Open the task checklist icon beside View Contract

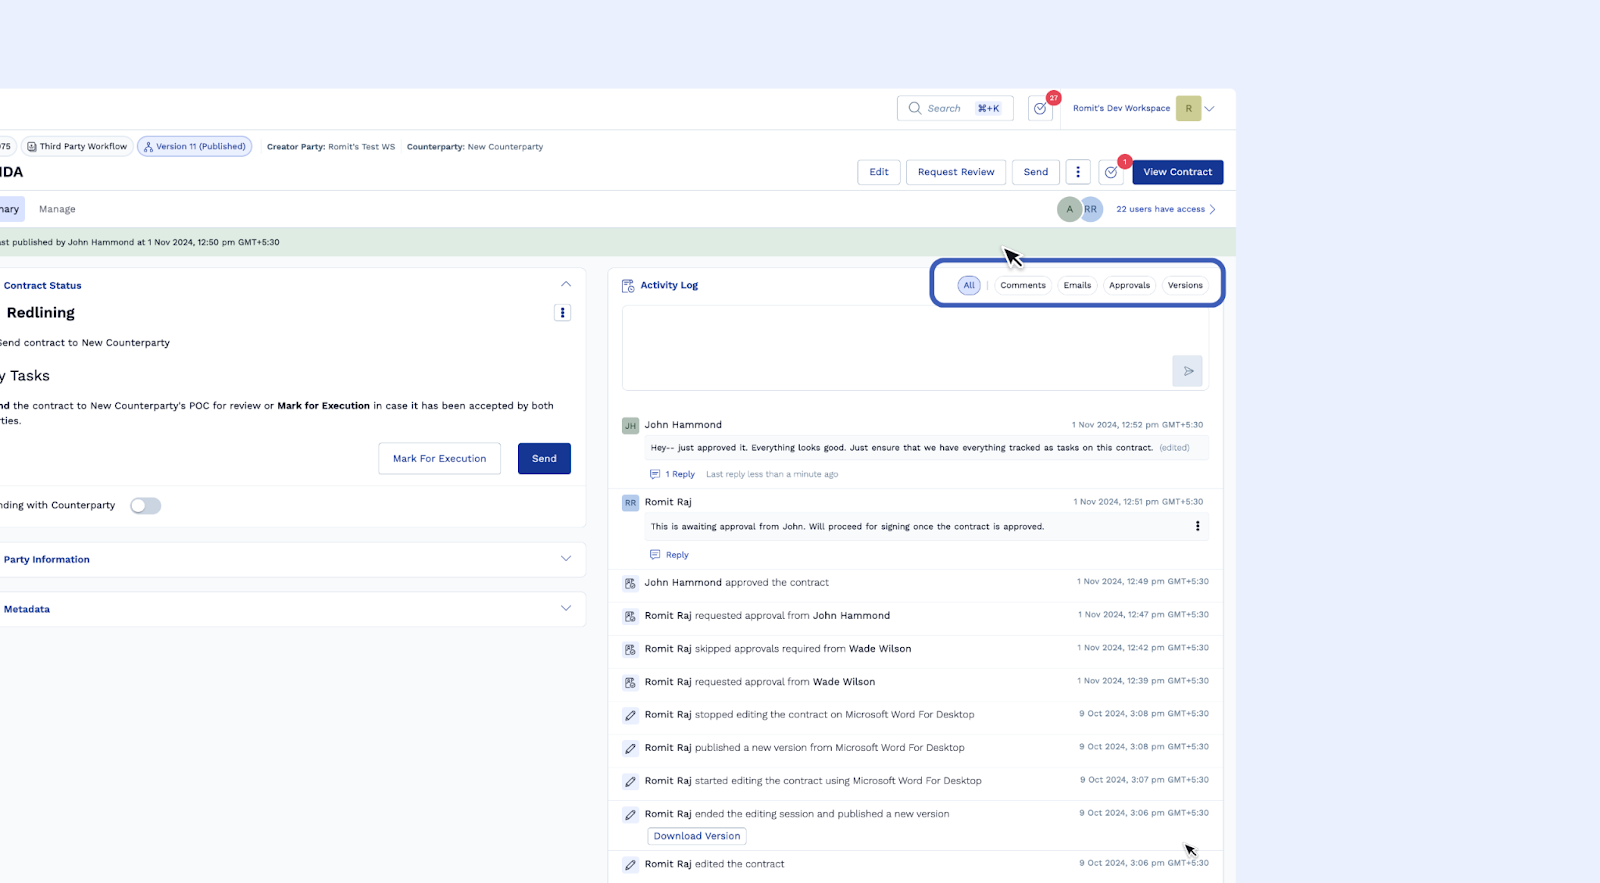point(1111,172)
